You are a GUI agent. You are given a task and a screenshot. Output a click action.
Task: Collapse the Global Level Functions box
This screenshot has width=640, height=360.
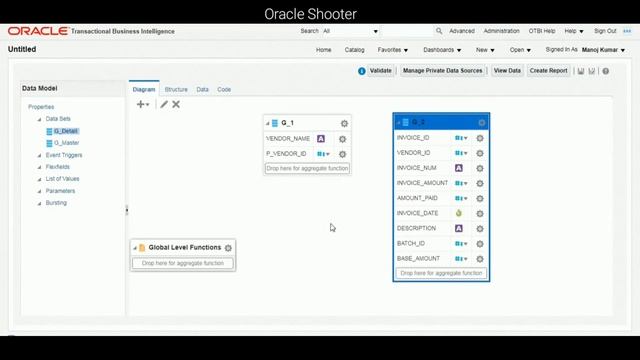tap(135, 248)
